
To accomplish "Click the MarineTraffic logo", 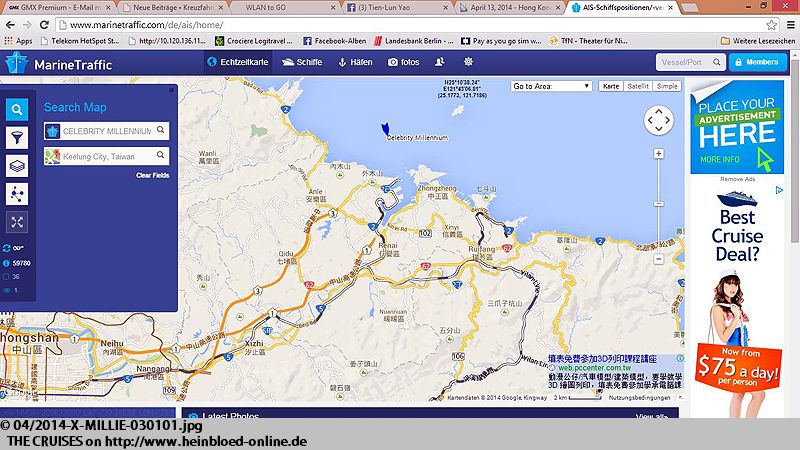I will click(x=58, y=64).
